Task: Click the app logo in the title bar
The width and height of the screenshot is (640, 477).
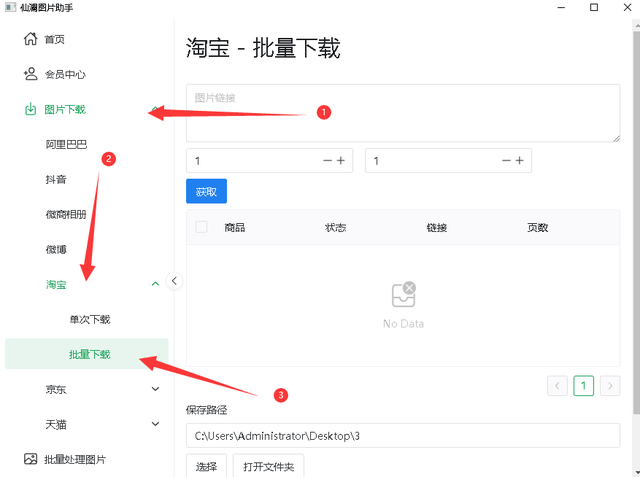Action: coord(11,7)
